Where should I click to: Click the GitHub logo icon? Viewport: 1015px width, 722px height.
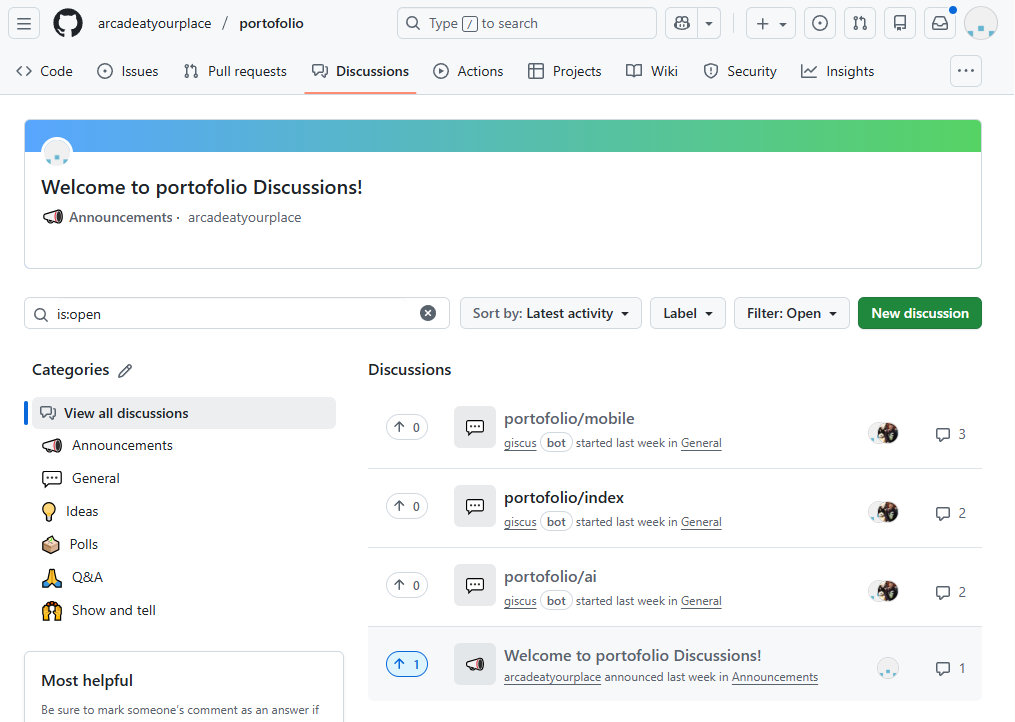pos(68,23)
